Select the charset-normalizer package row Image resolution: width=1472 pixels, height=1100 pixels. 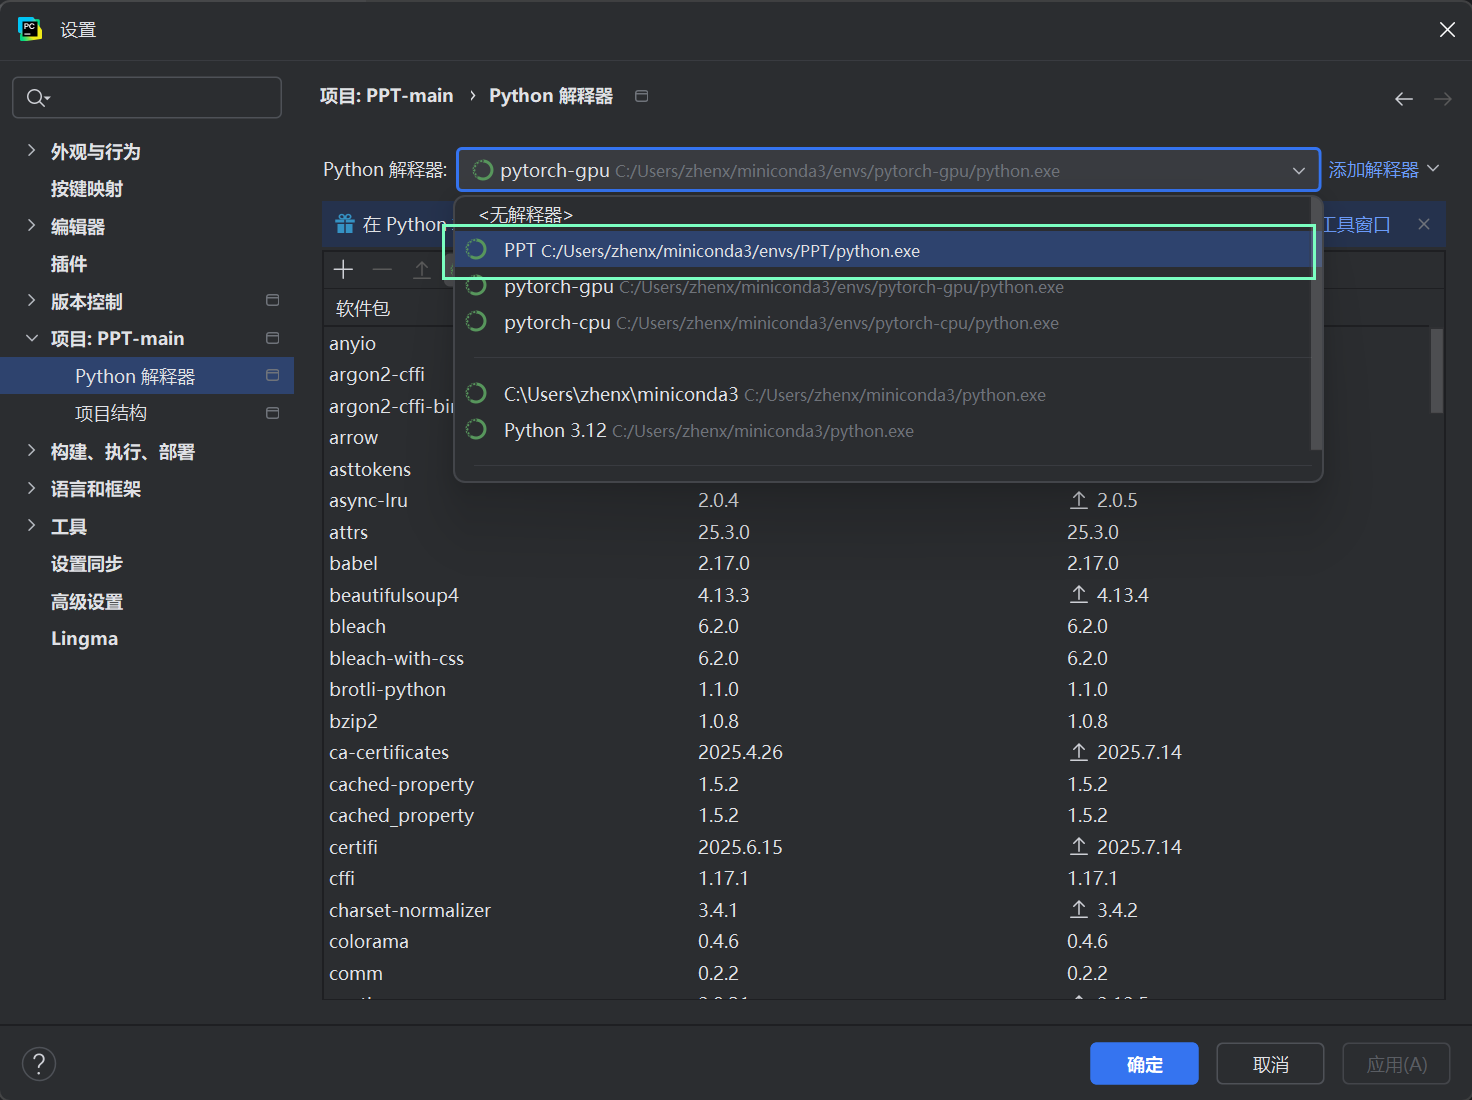click(x=884, y=910)
